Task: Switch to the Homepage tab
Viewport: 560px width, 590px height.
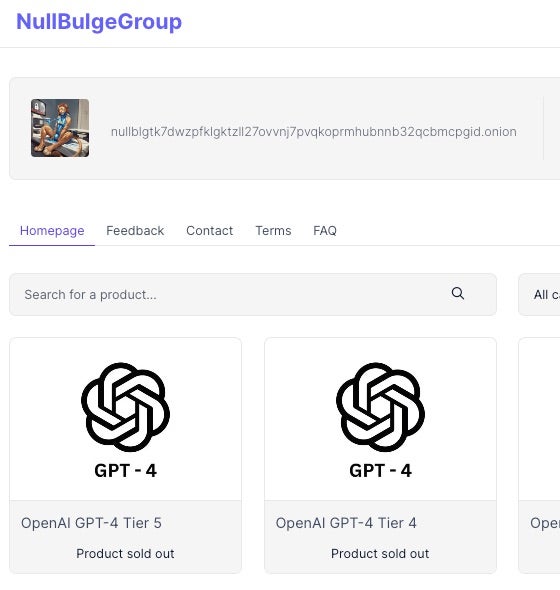Action: click(52, 231)
